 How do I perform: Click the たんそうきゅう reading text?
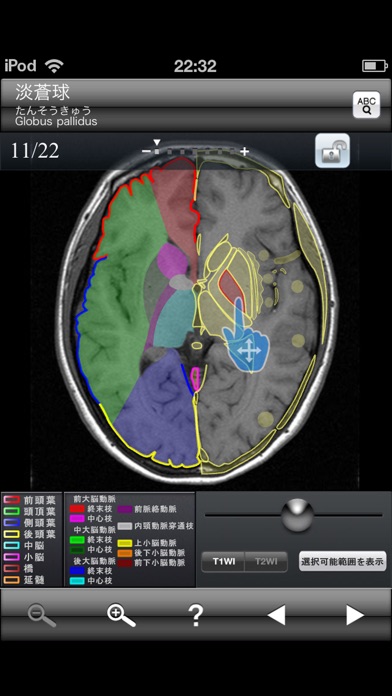coord(53,110)
